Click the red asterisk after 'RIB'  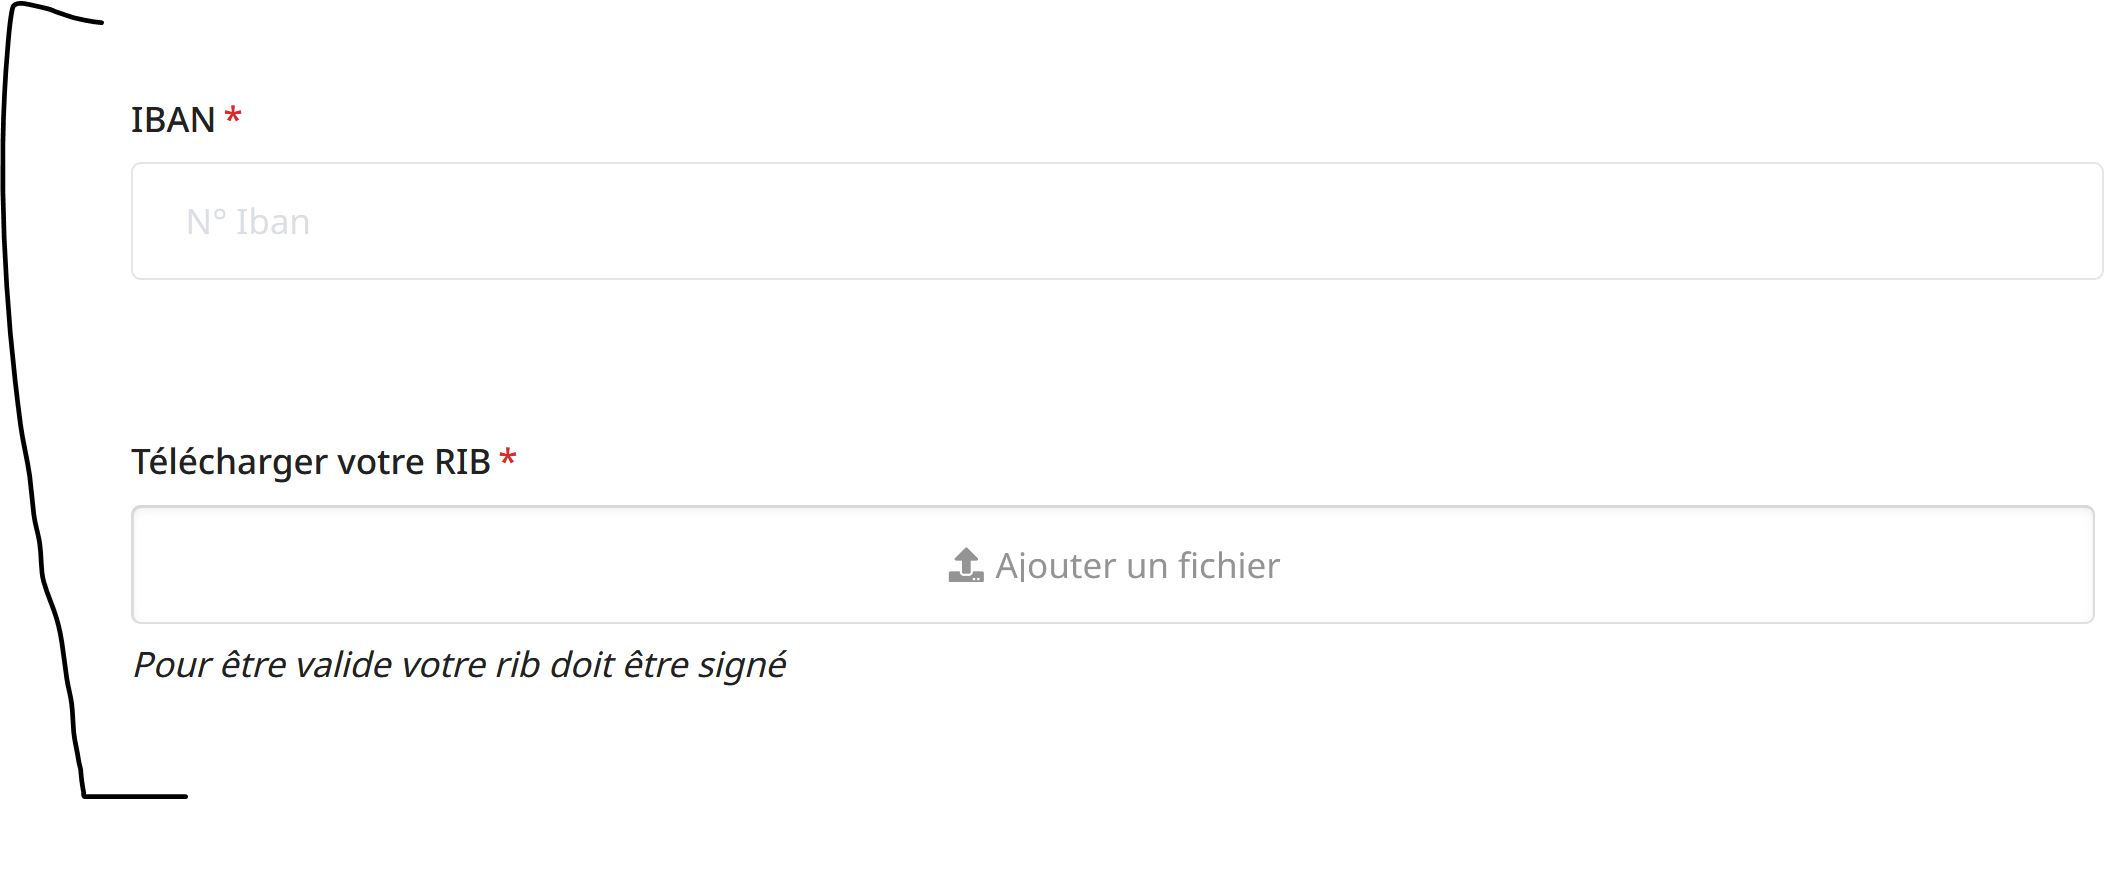point(508,458)
